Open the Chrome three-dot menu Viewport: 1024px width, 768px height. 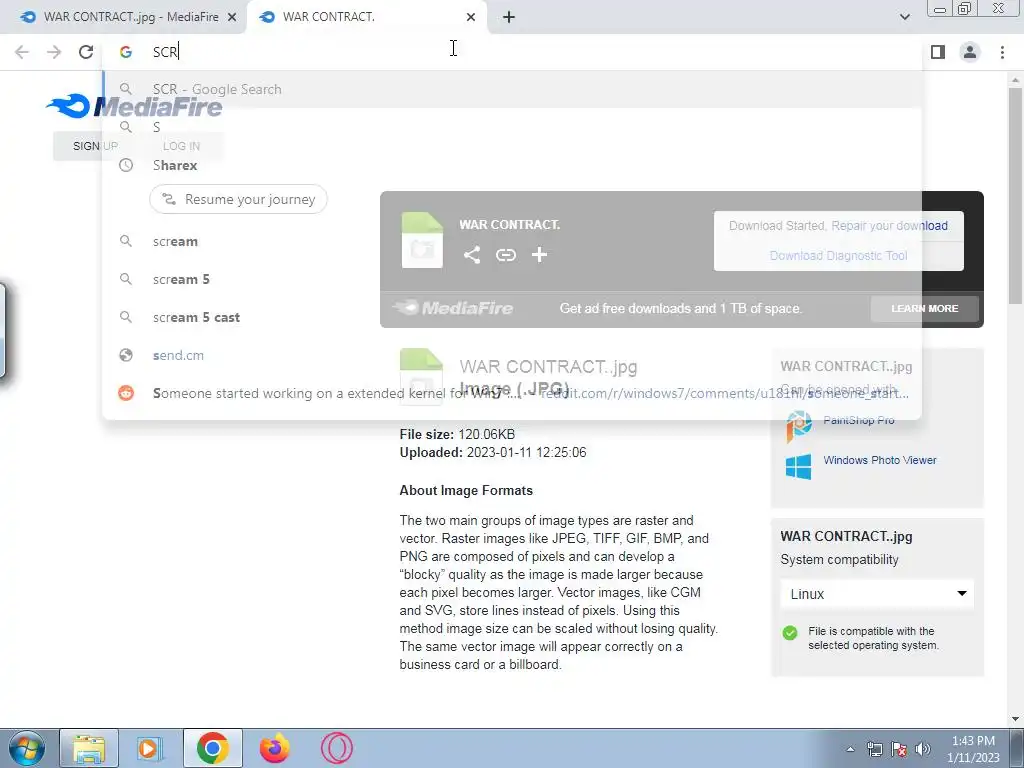(x=1002, y=52)
